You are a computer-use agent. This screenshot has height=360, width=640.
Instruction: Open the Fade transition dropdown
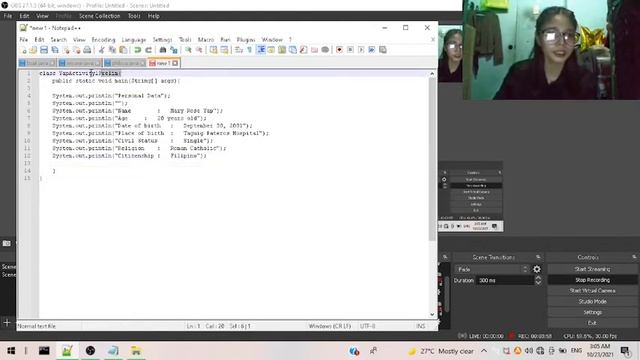[492, 269]
